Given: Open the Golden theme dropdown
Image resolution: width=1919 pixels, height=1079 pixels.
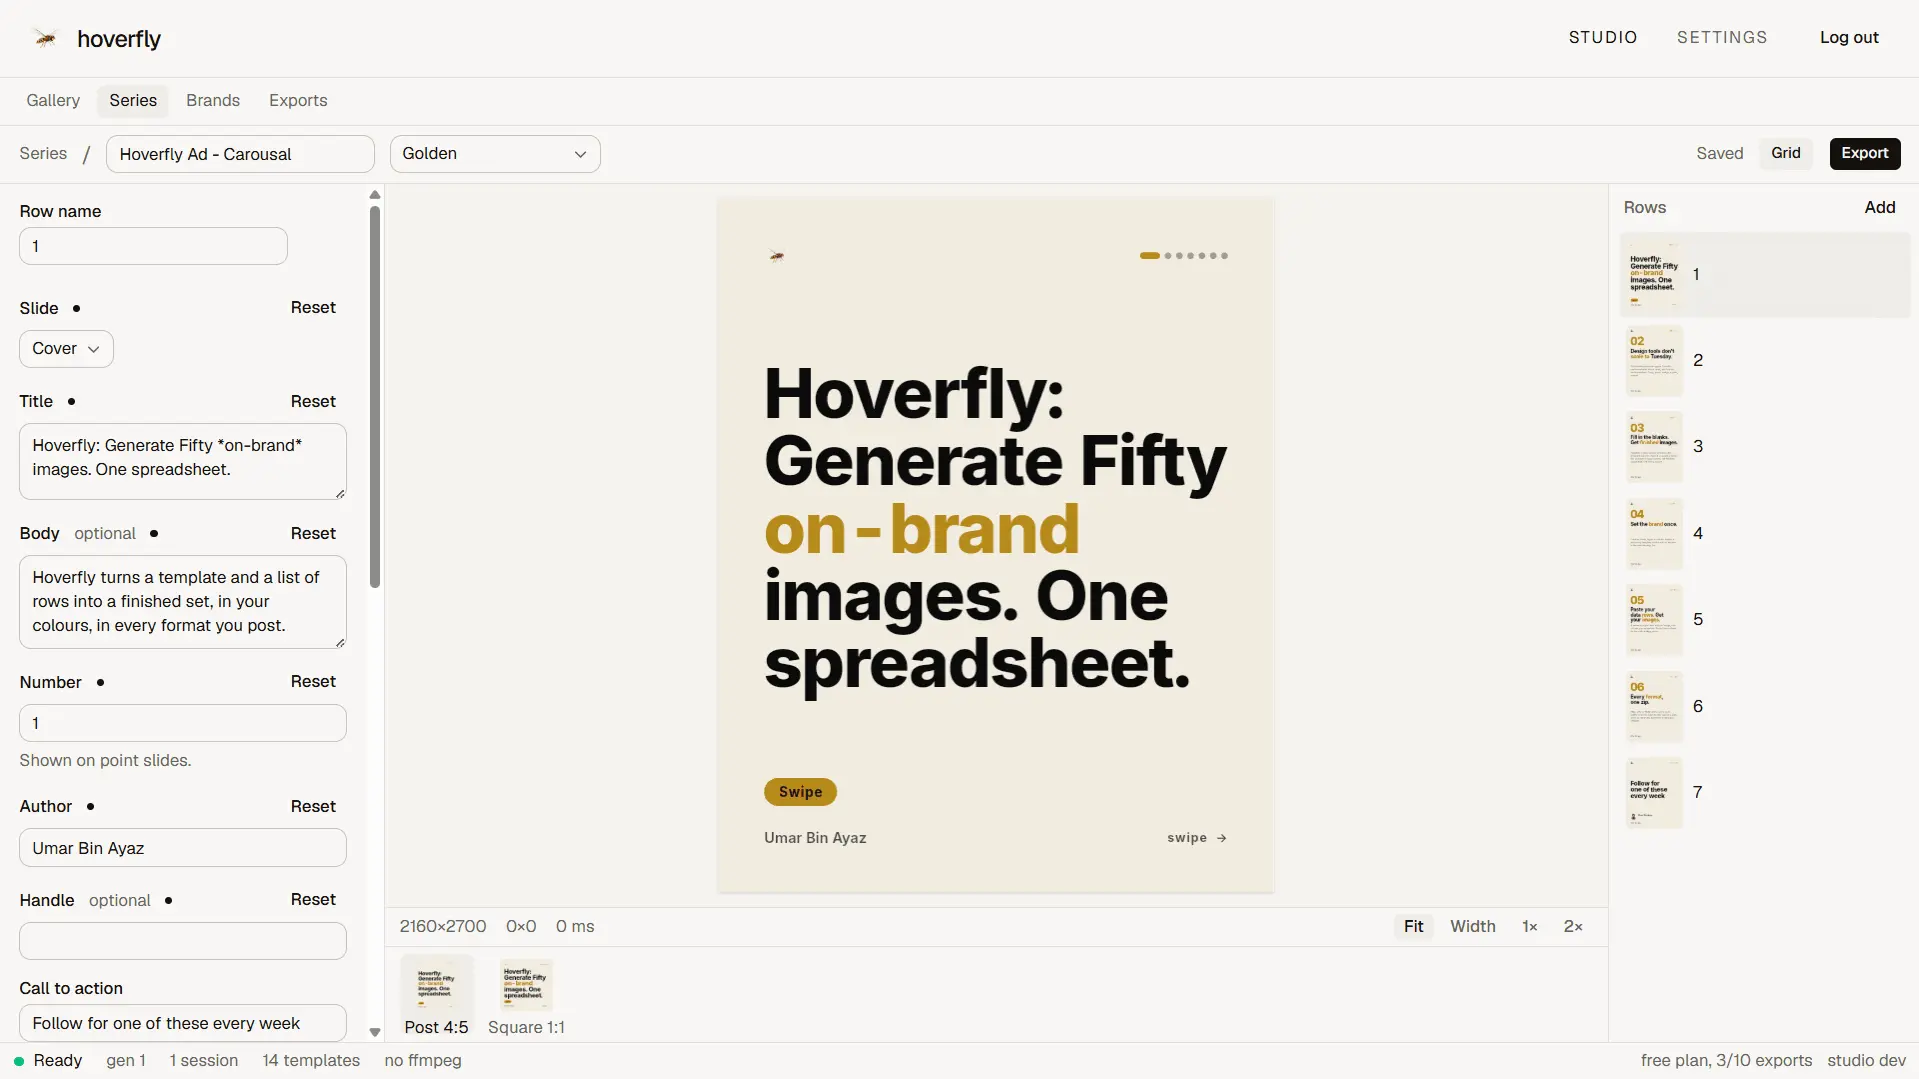Looking at the screenshot, I should [x=495, y=154].
